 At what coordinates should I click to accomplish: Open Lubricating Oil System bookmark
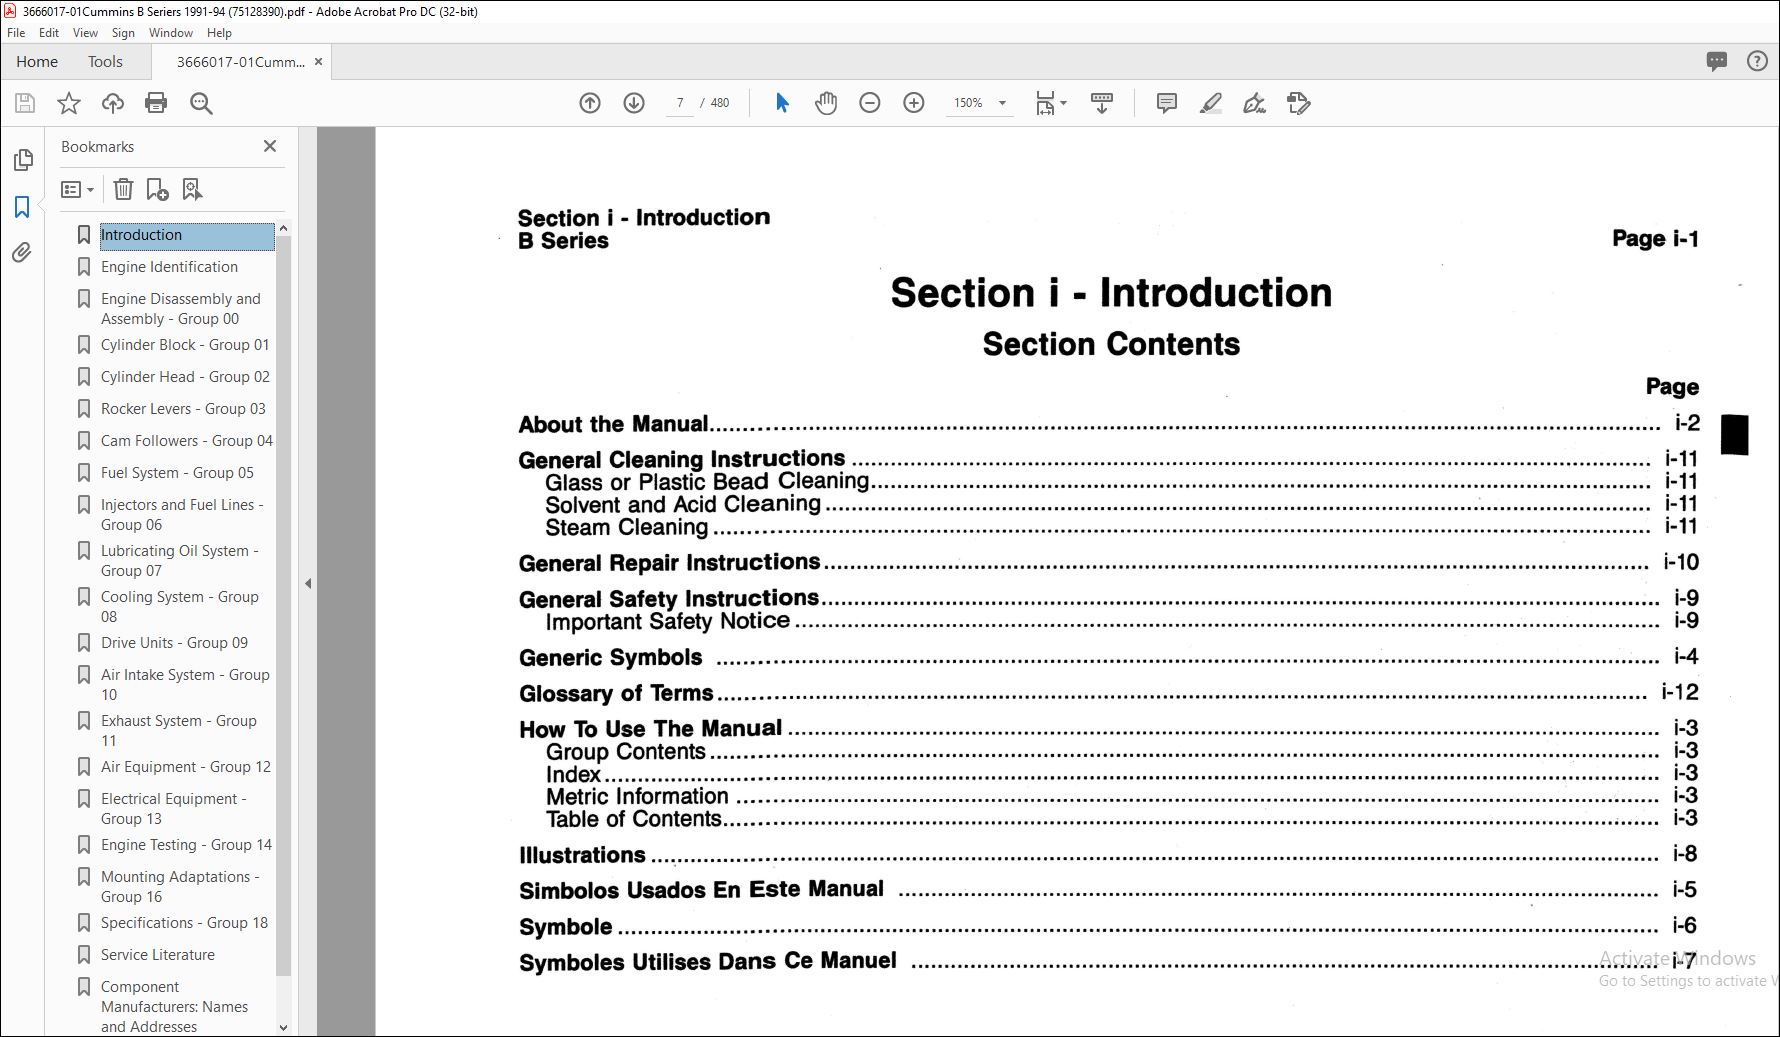click(180, 561)
